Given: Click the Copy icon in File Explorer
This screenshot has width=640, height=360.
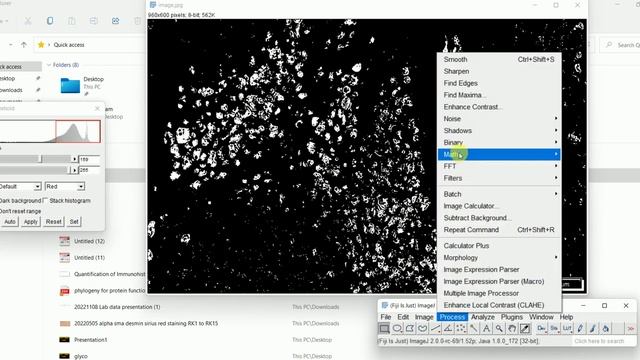Looking at the screenshot, I should pos(50,21).
